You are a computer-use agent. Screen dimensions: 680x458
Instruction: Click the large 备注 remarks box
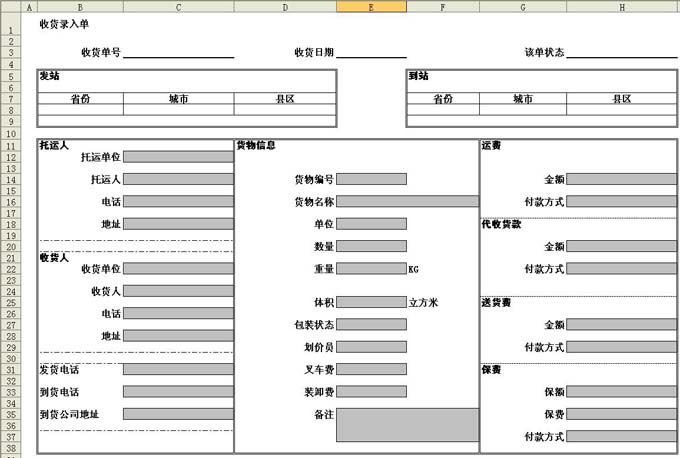click(407, 425)
